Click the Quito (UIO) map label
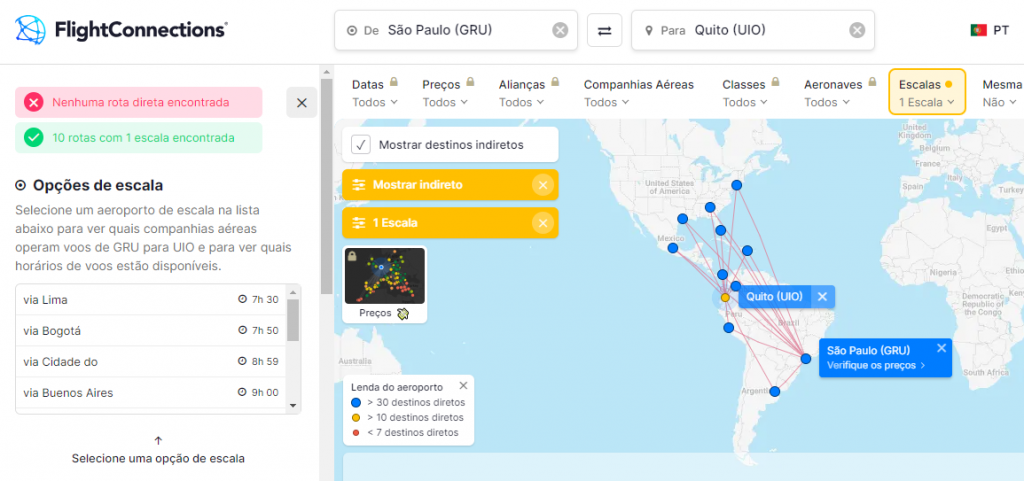 [x=775, y=296]
